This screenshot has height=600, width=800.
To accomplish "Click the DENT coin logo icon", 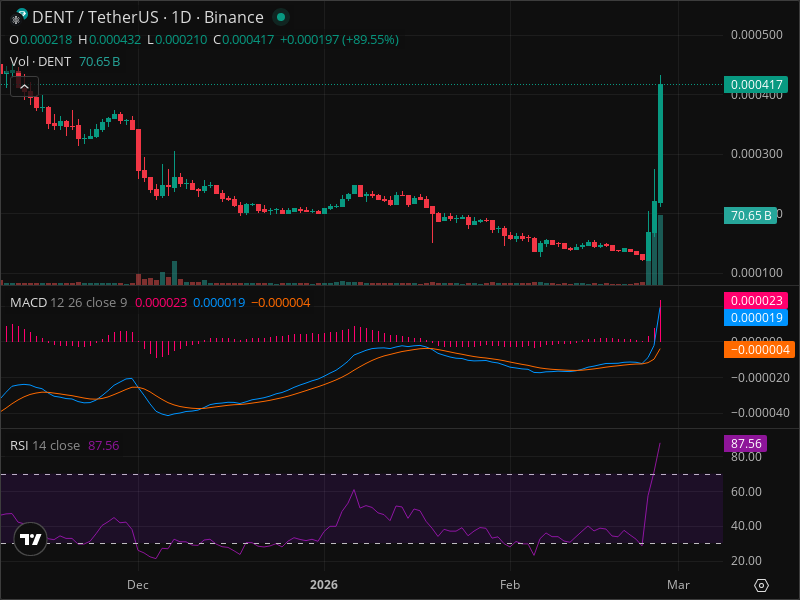I will 19,17.
